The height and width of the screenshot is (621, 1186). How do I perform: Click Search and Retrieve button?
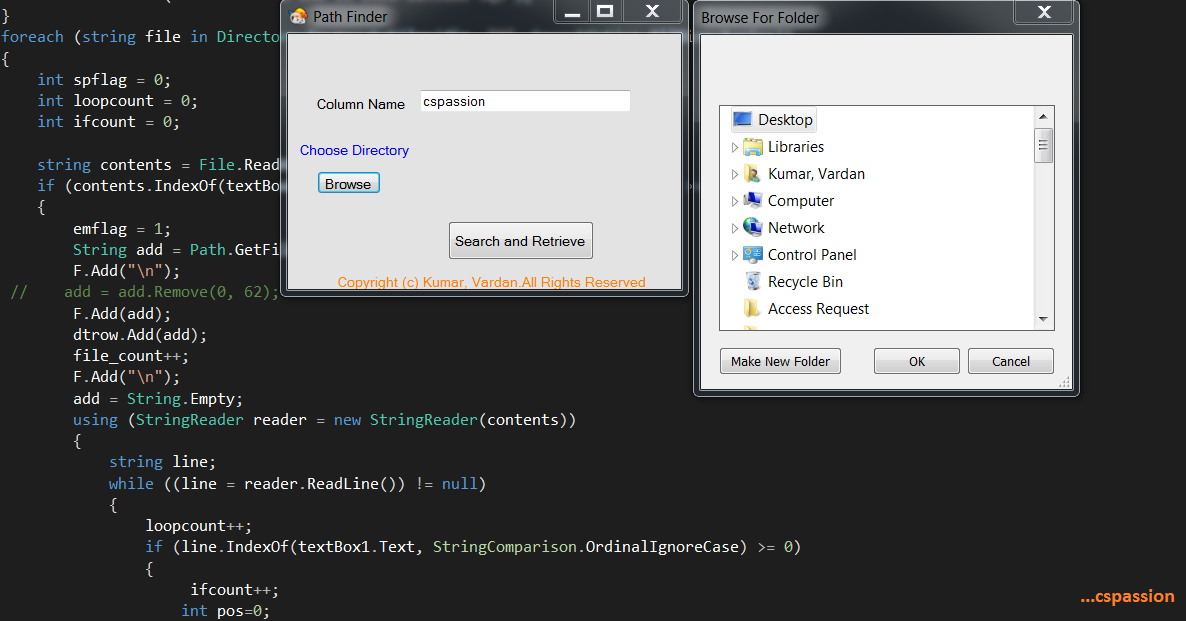click(x=520, y=241)
